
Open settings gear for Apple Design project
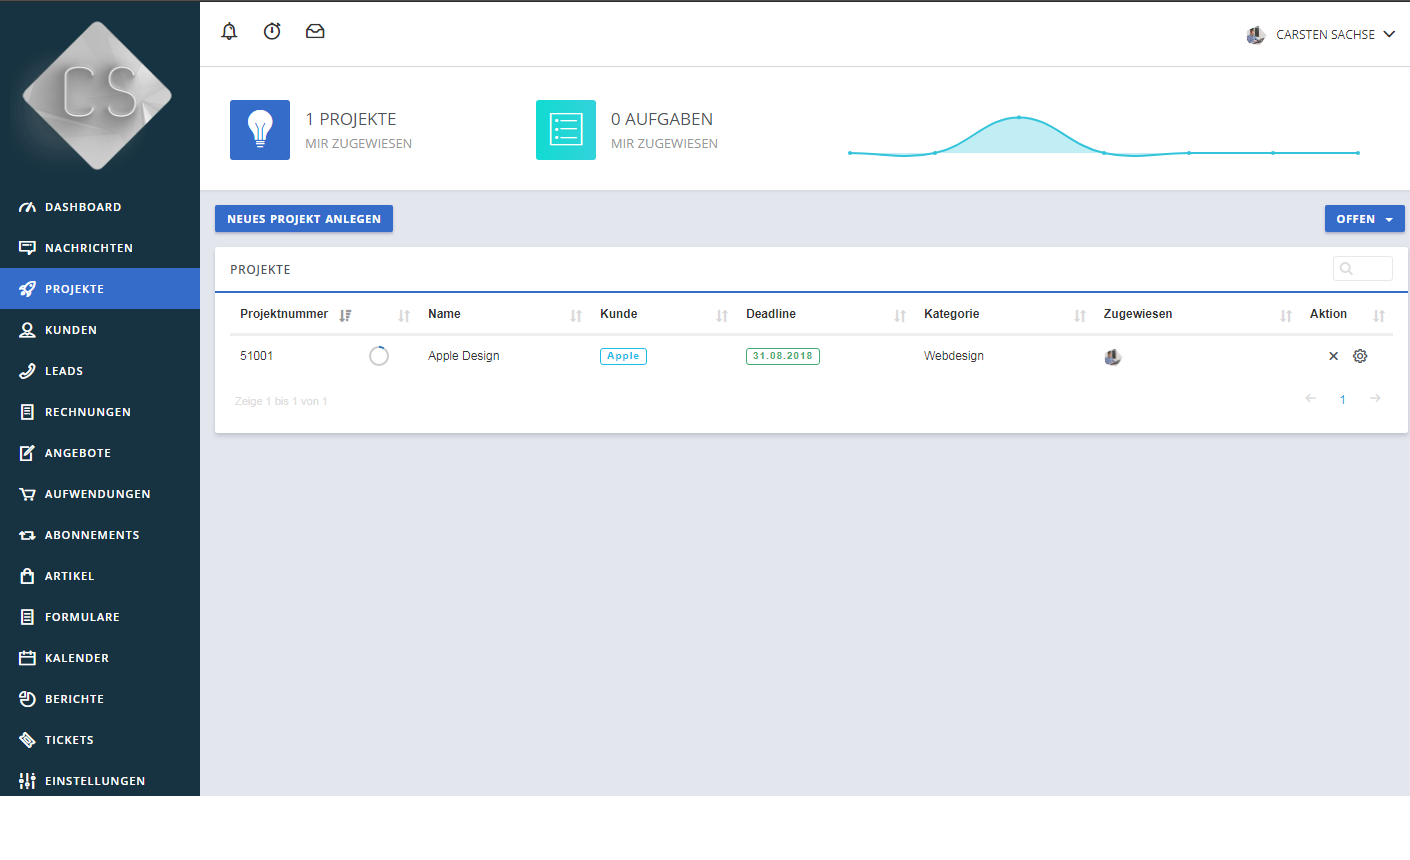1360,356
